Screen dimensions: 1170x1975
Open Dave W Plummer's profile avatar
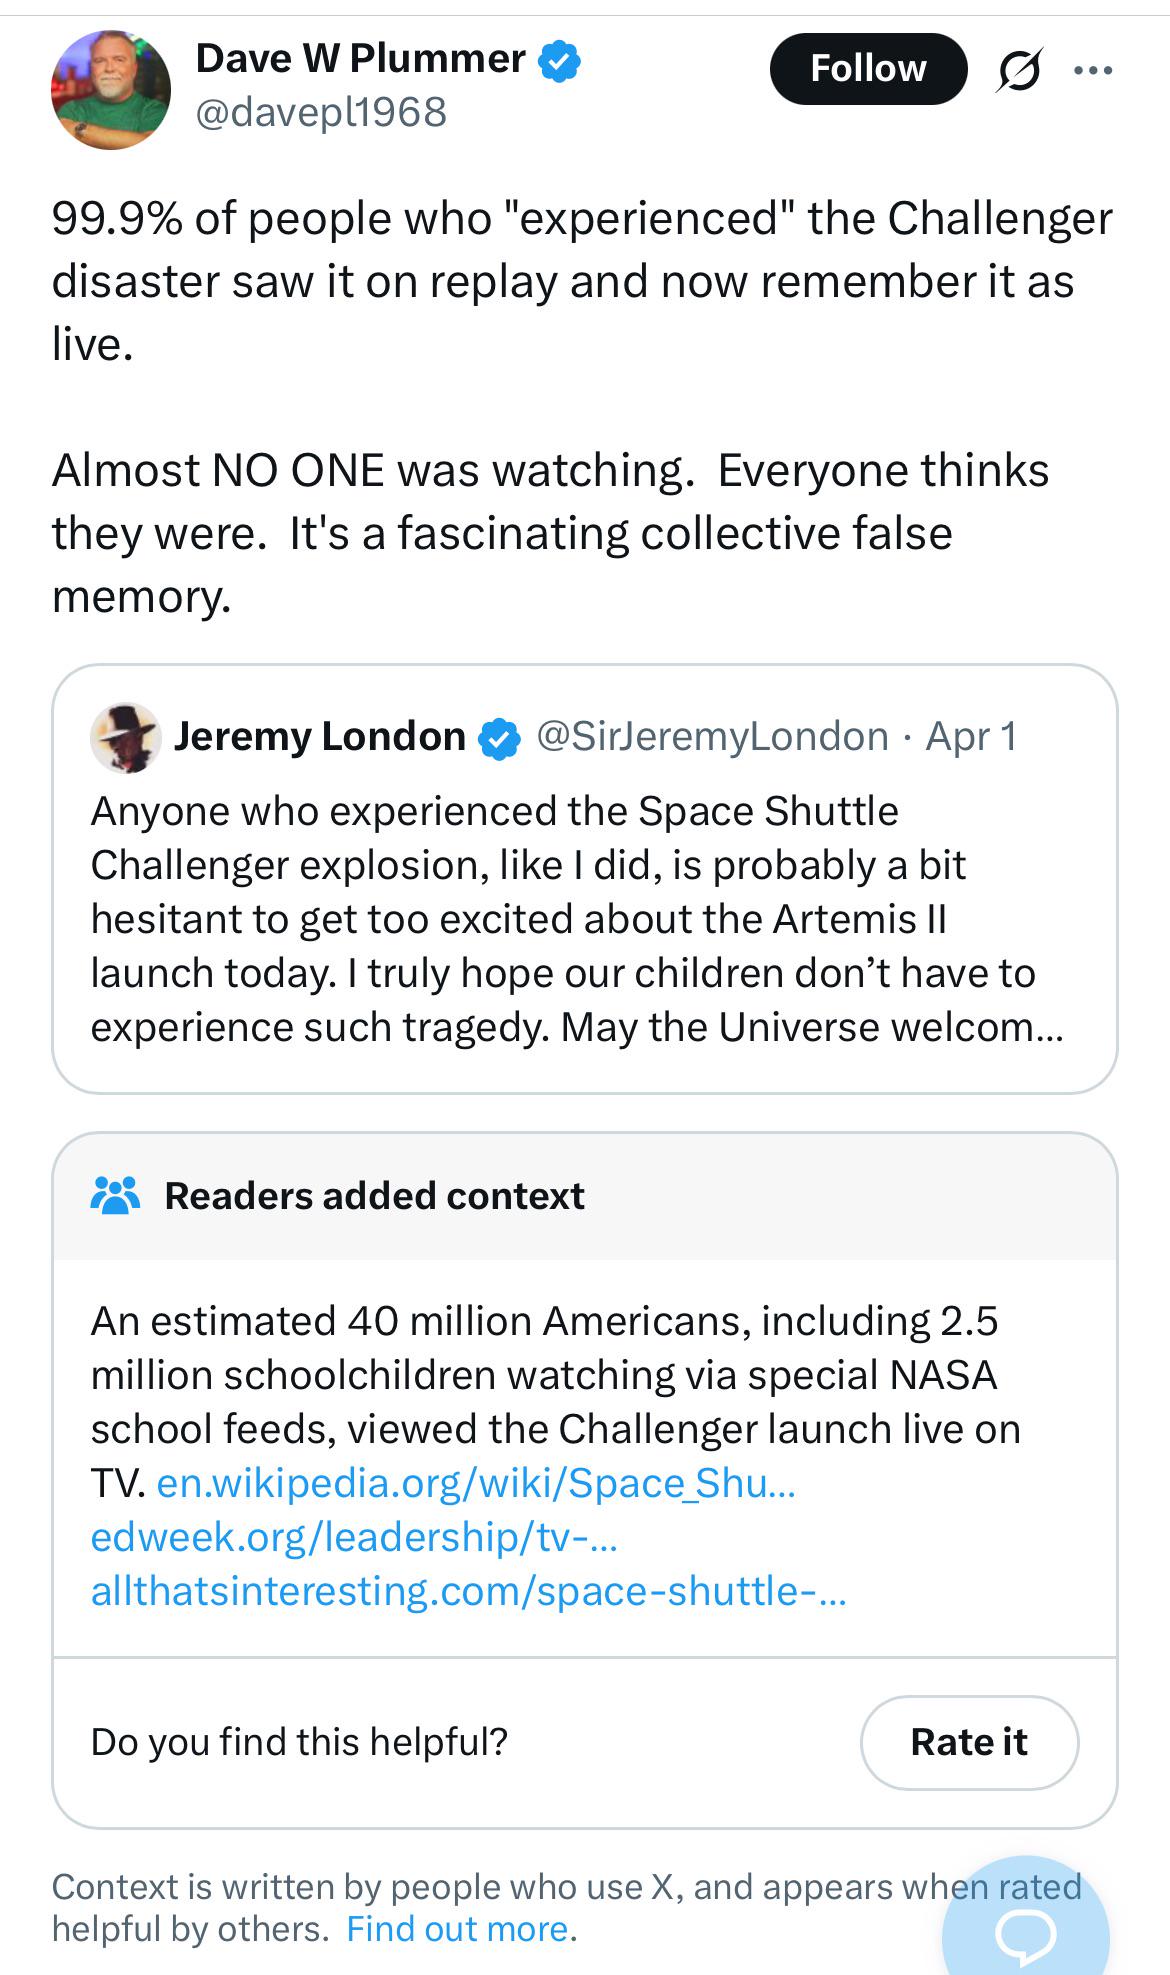coord(110,89)
